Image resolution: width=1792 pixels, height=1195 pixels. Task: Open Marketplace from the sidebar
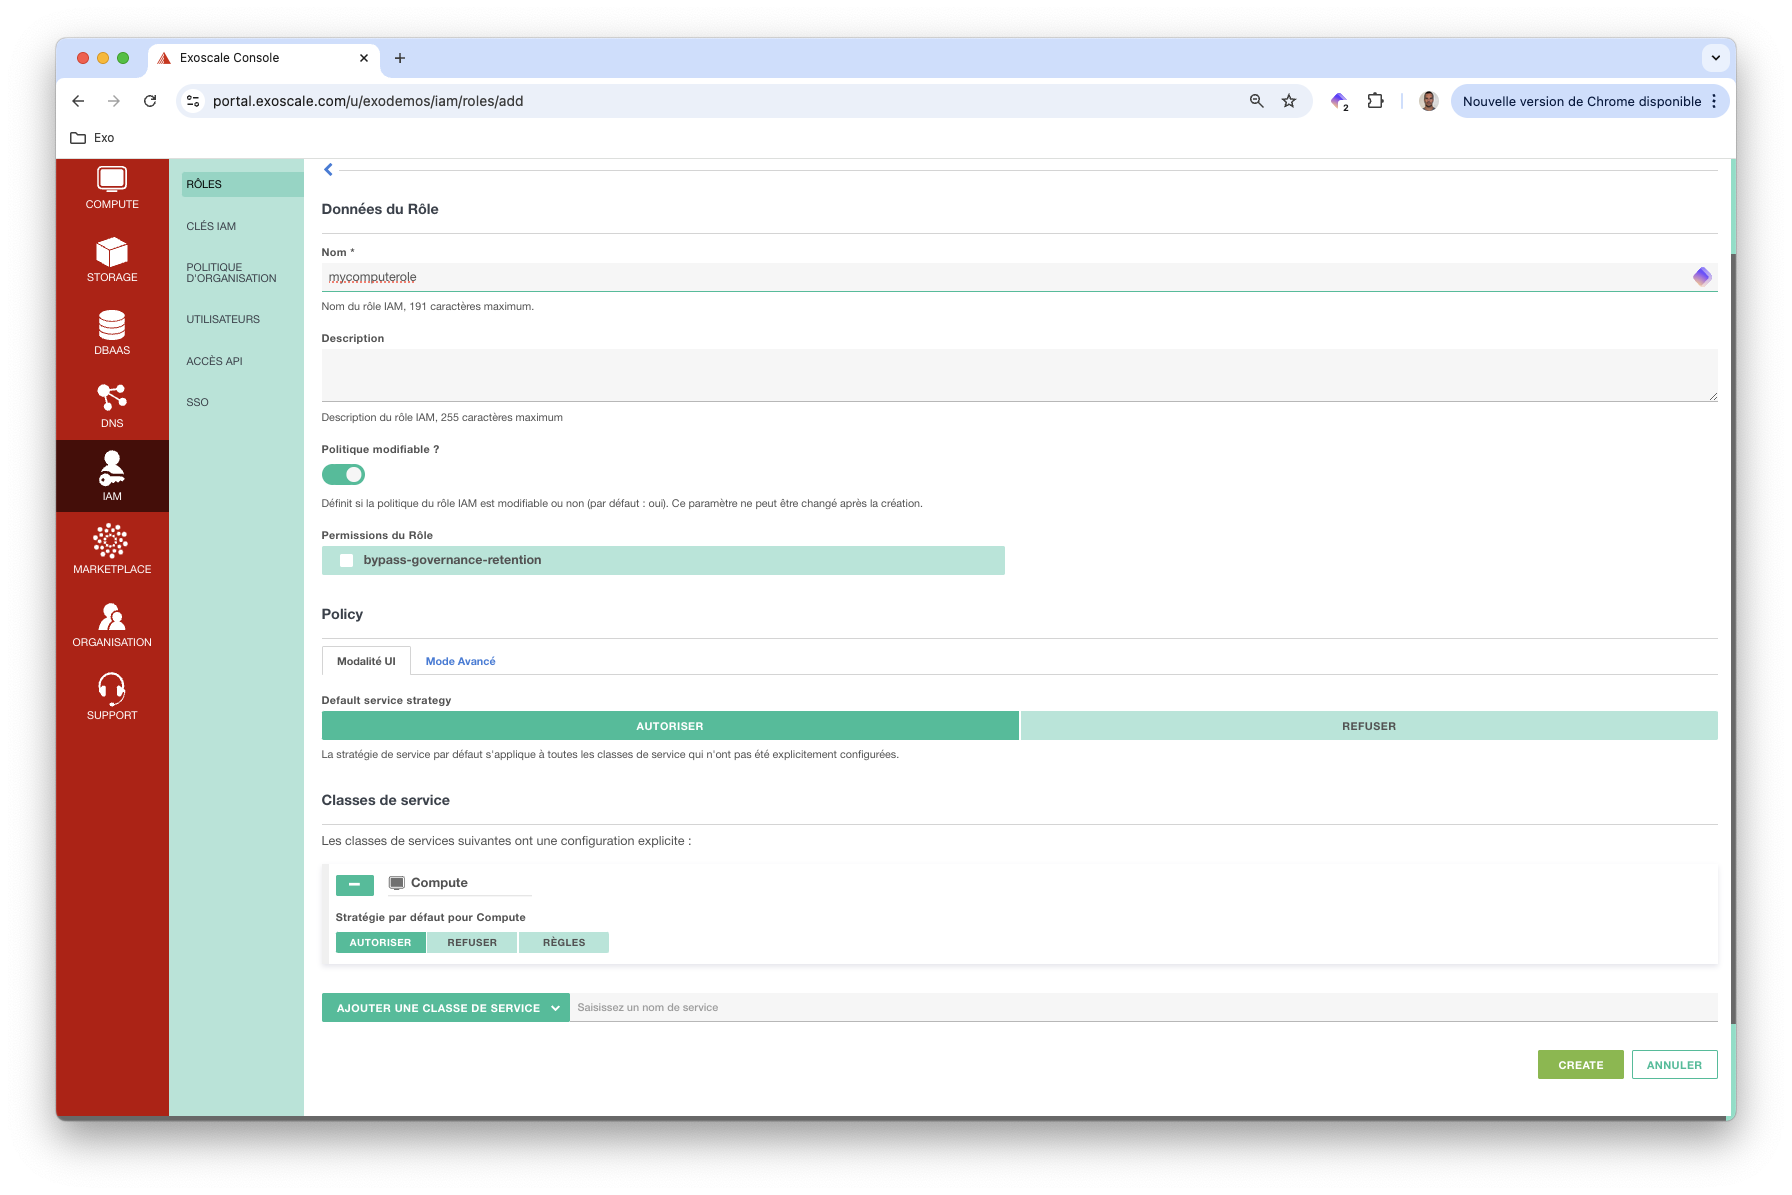pos(112,550)
